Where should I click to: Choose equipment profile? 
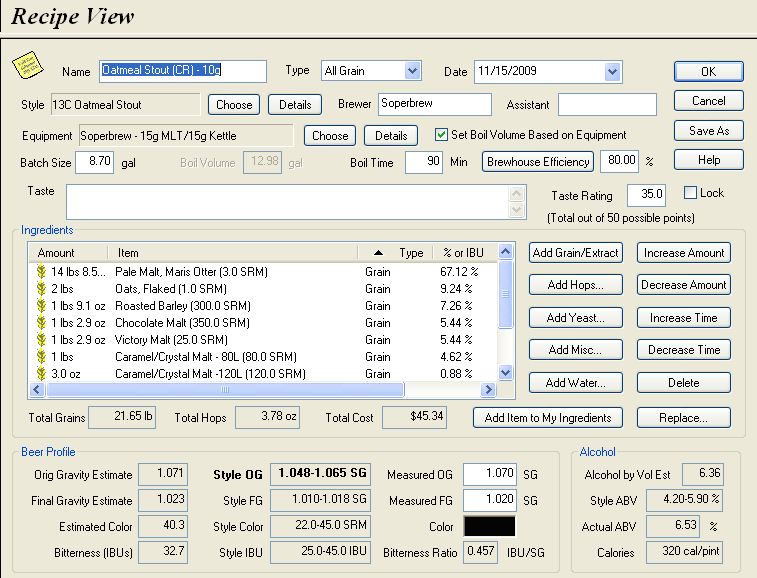pyautogui.click(x=330, y=136)
